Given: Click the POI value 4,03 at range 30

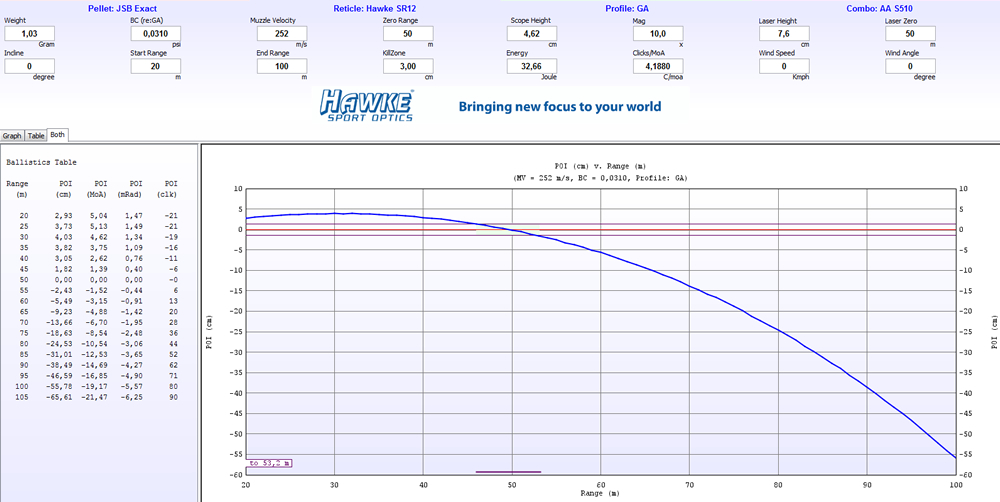Looking at the screenshot, I should point(62,239).
